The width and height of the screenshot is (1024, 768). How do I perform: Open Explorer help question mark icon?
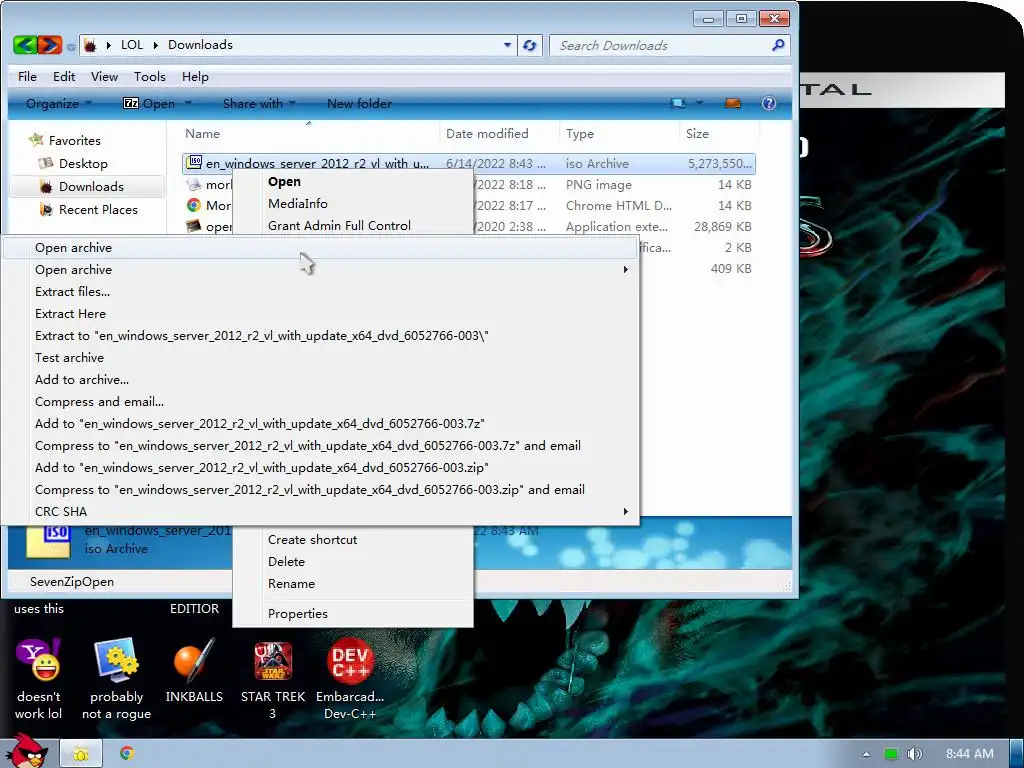click(x=769, y=103)
